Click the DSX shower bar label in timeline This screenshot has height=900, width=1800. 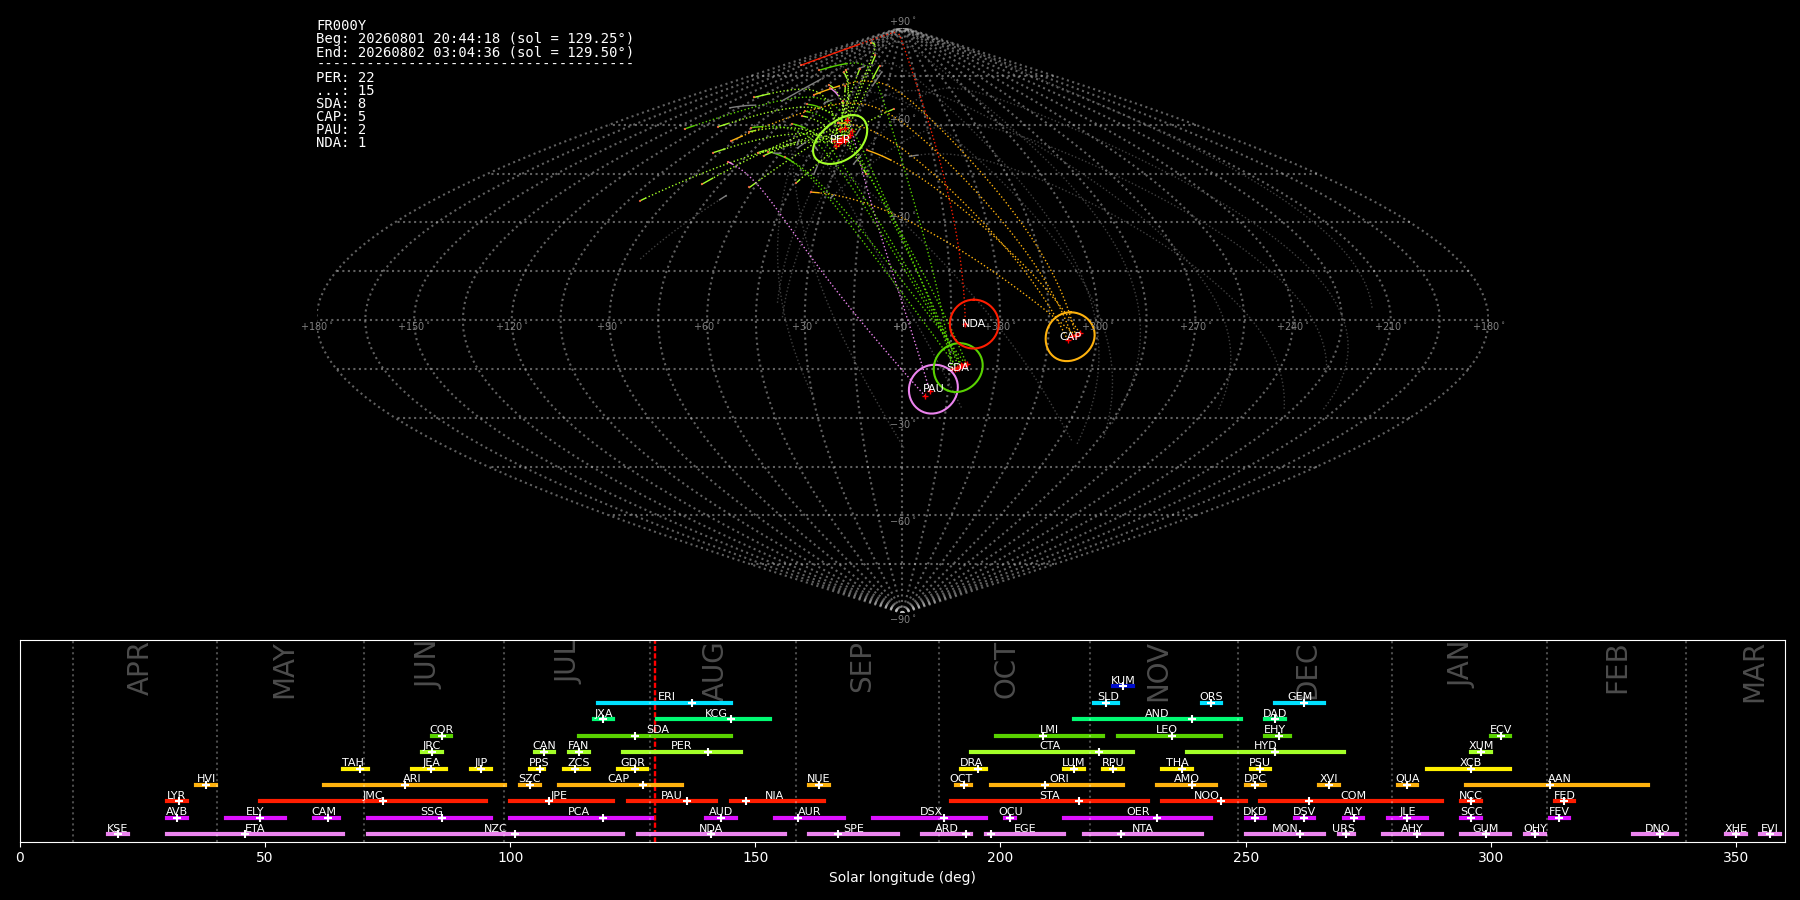pos(931,812)
